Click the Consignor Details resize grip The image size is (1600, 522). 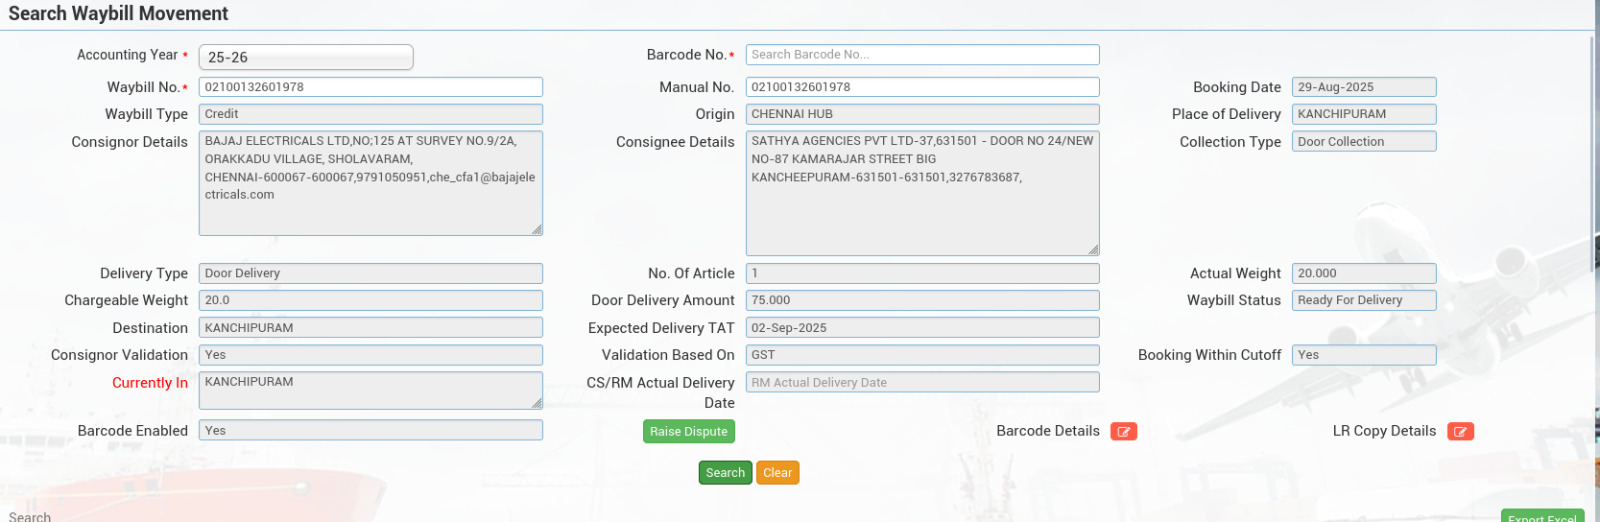click(x=537, y=230)
